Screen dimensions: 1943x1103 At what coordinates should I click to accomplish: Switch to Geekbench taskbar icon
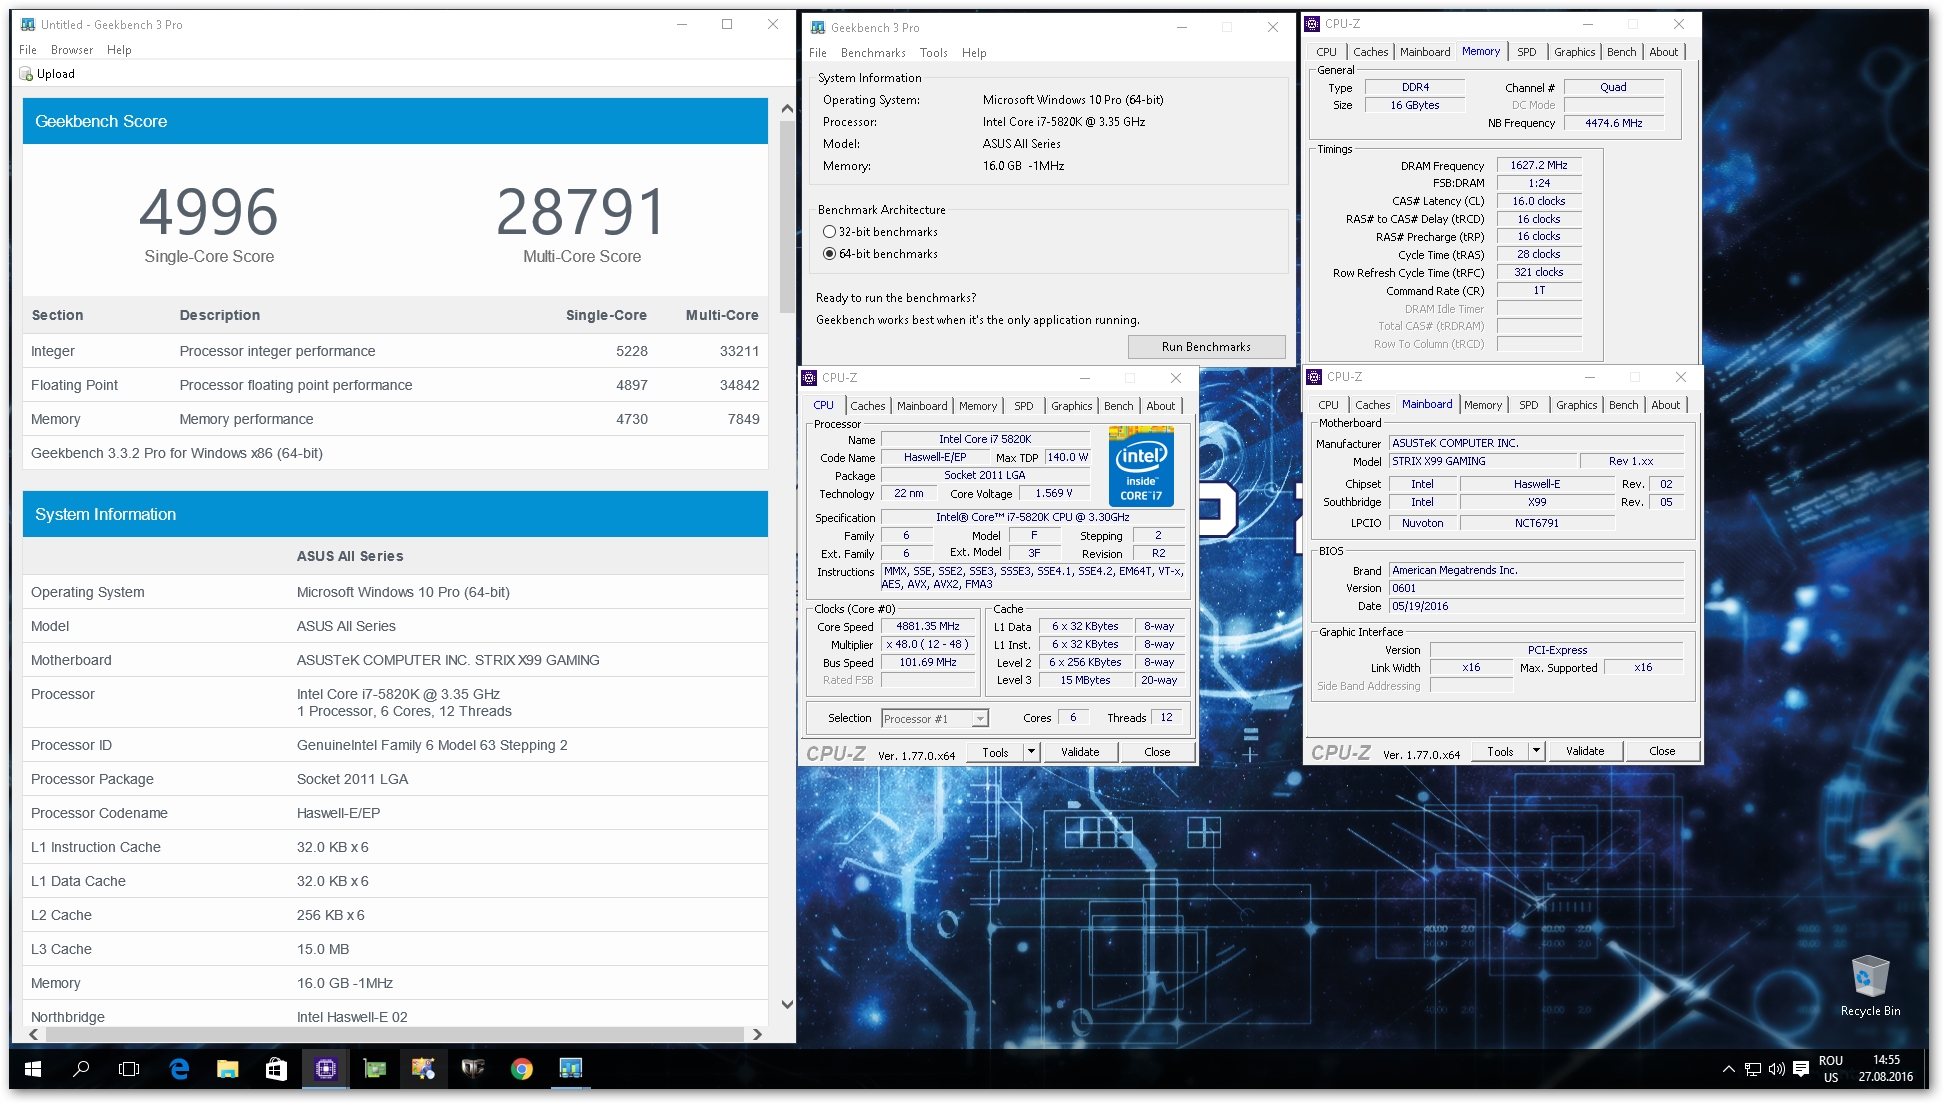571,1069
